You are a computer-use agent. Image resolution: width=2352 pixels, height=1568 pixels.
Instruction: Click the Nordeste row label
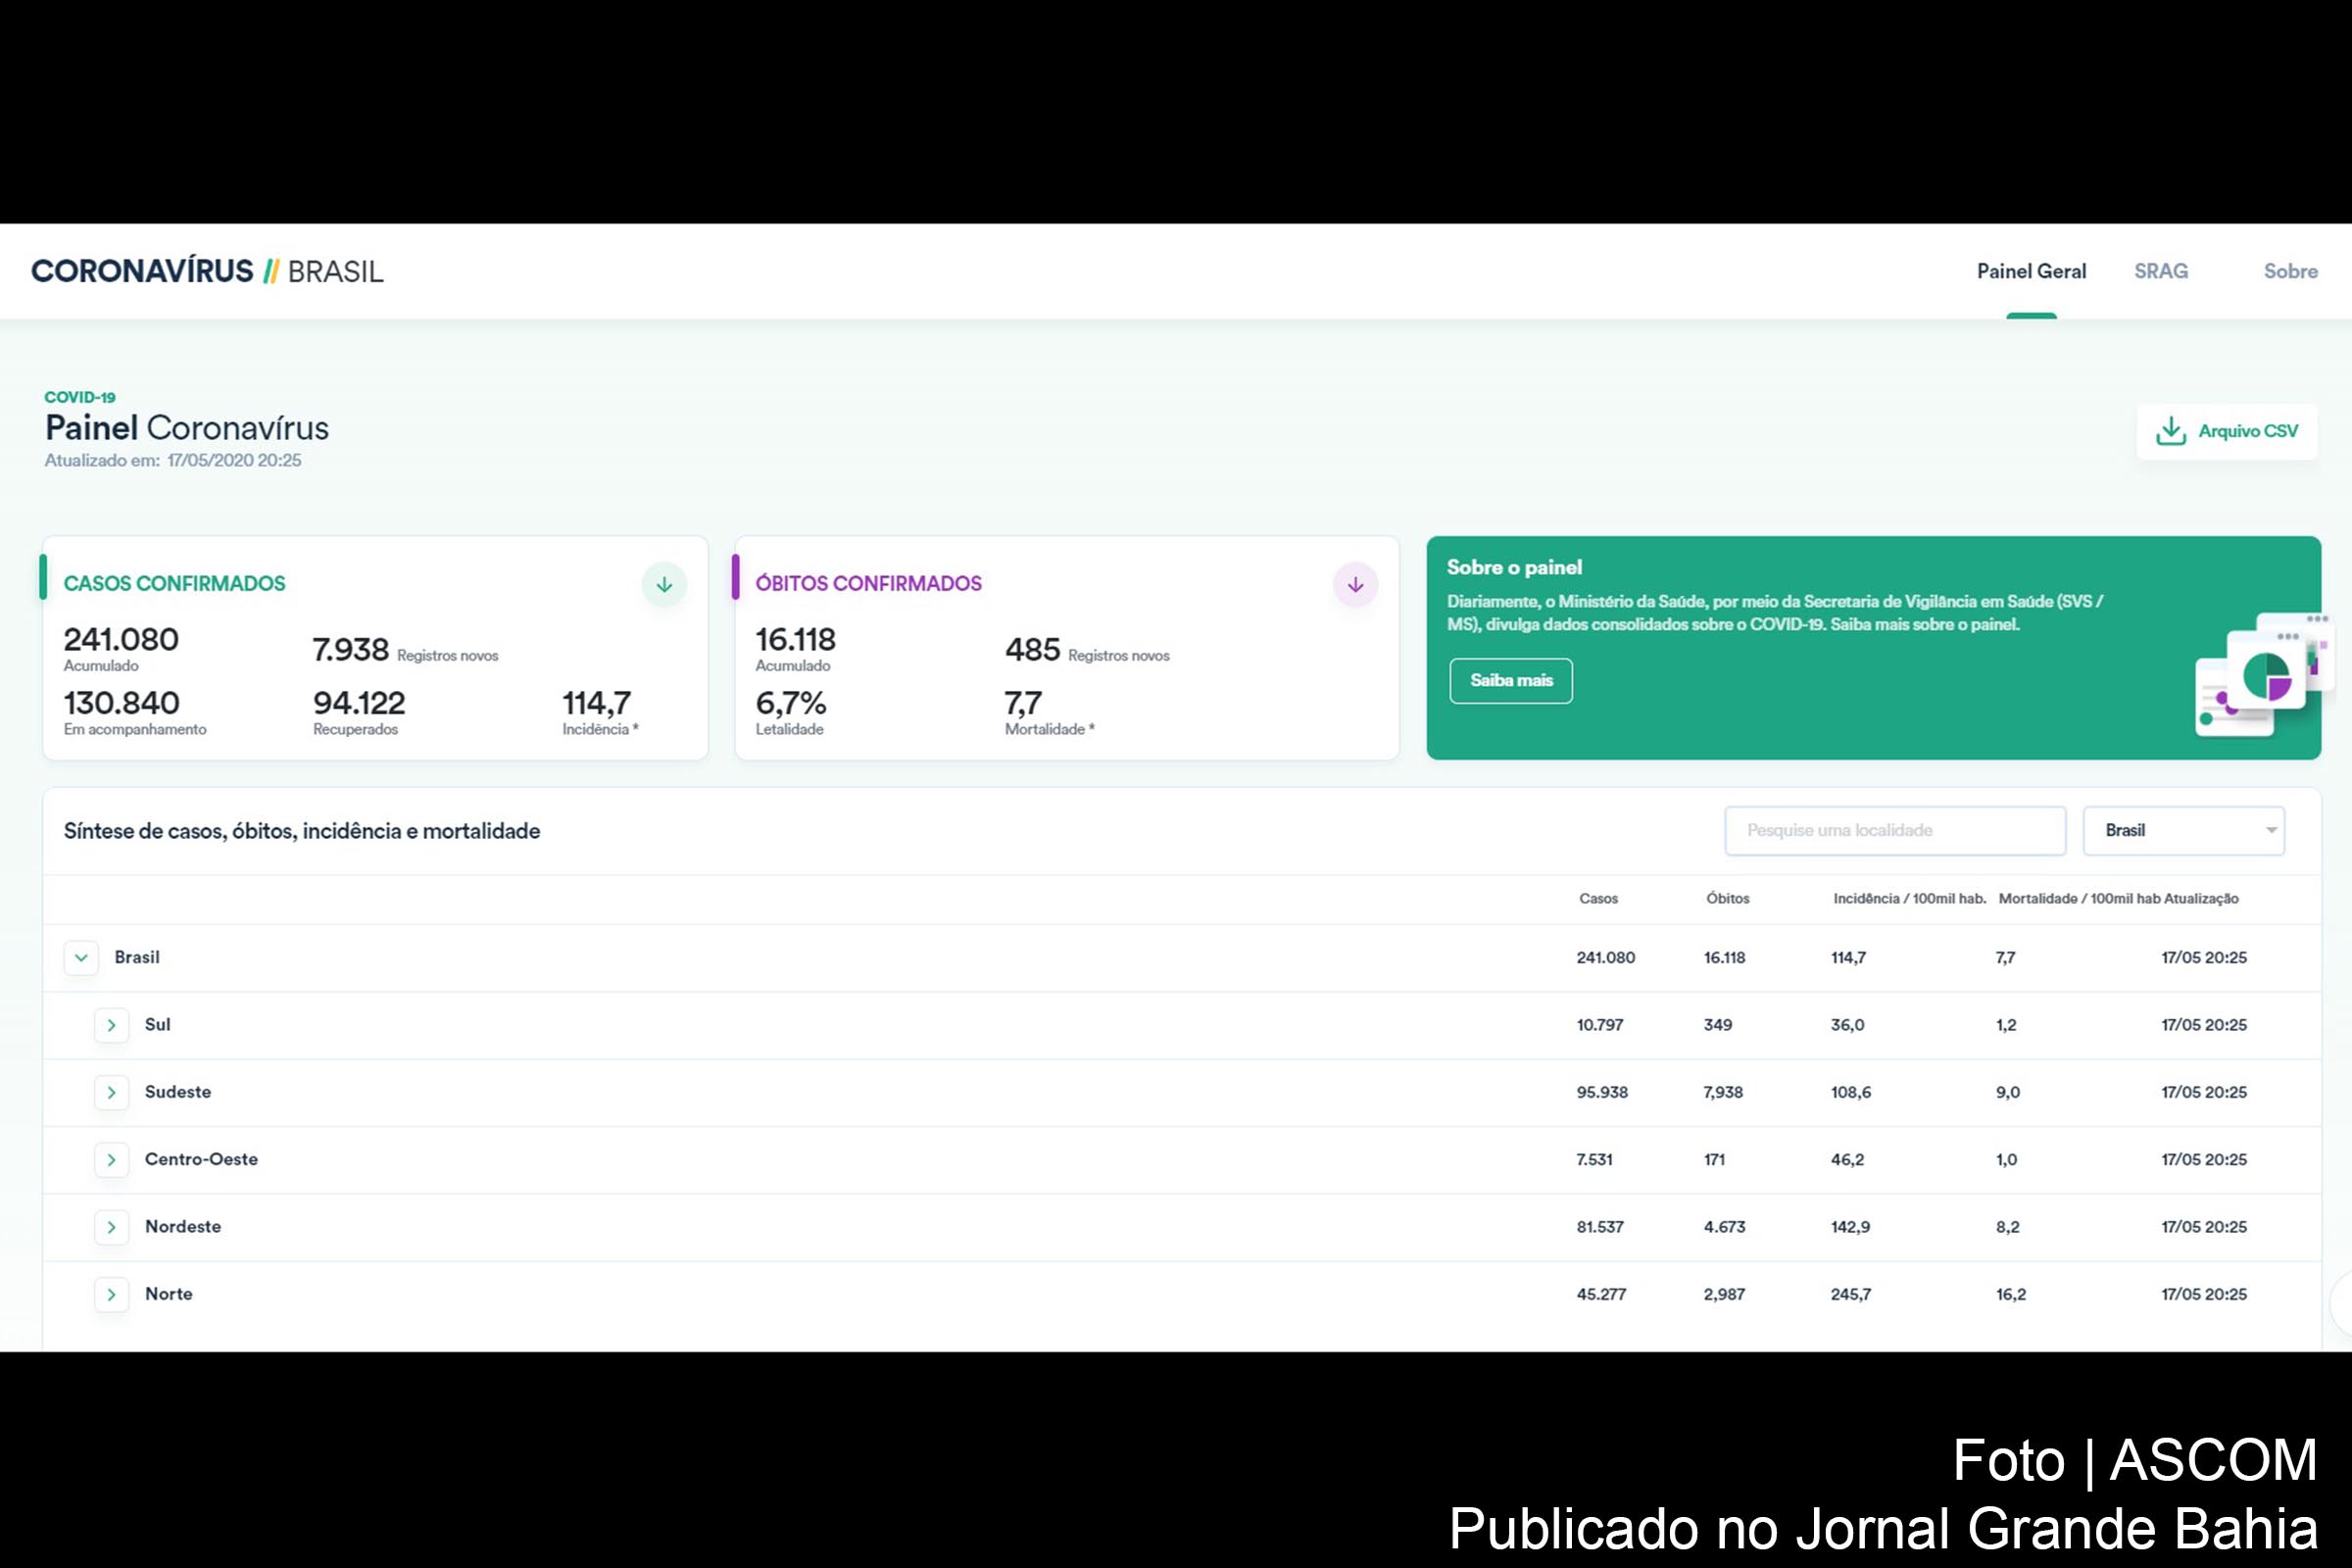pyautogui.click(x=183, y=1227)
